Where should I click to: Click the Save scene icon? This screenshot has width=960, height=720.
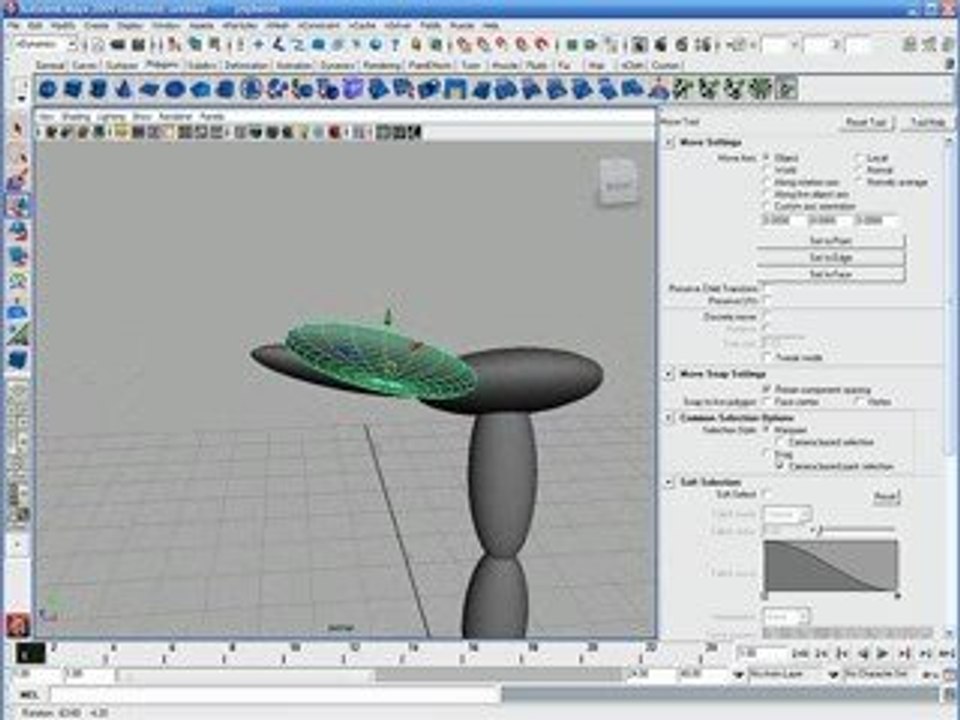point(138,44)
